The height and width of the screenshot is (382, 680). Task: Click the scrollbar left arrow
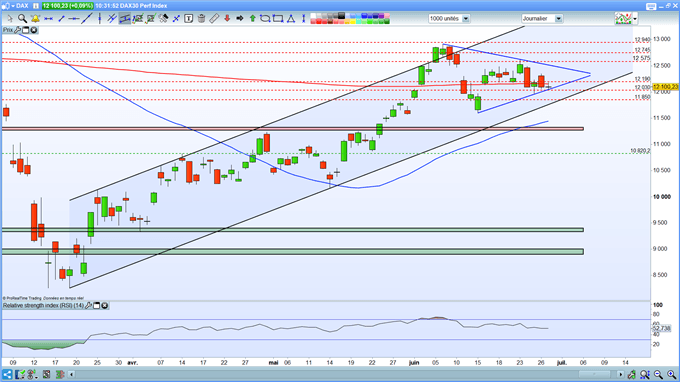pos(72,374)
